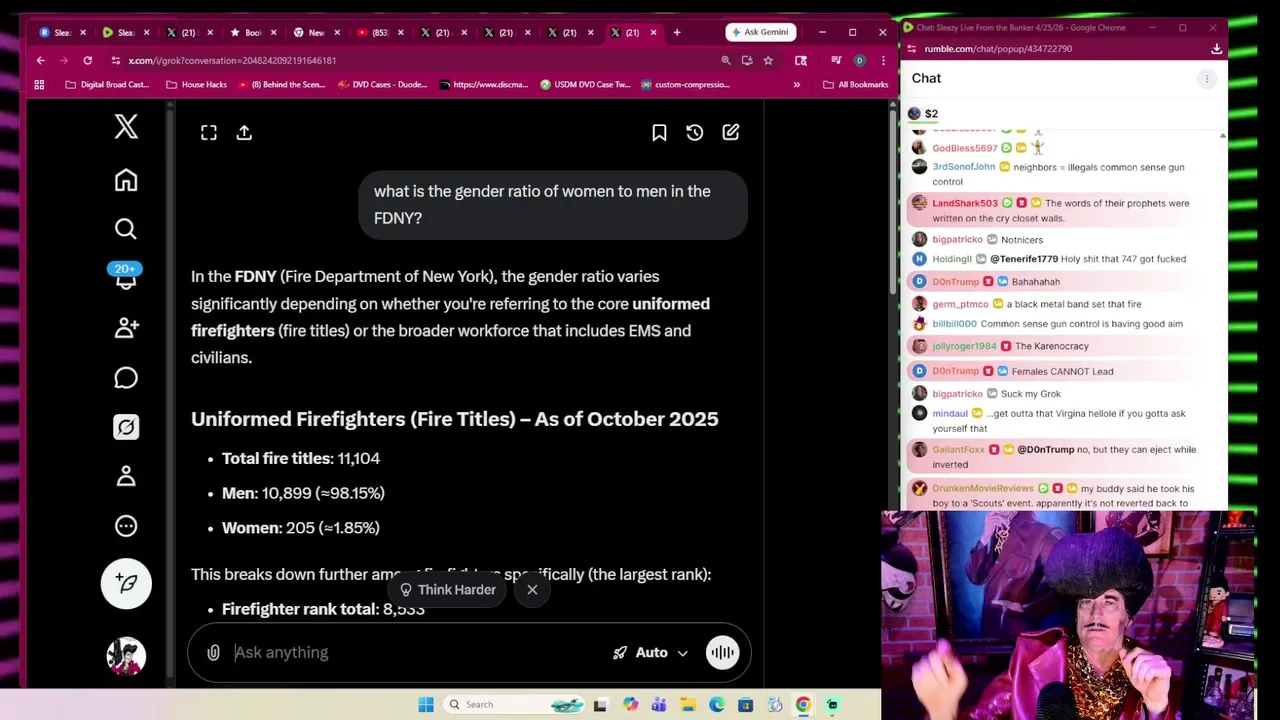This screenshot has width=1280, height=720.
Task: Open Microsoft Edge from taskbar
Action: tap(717, 705)
